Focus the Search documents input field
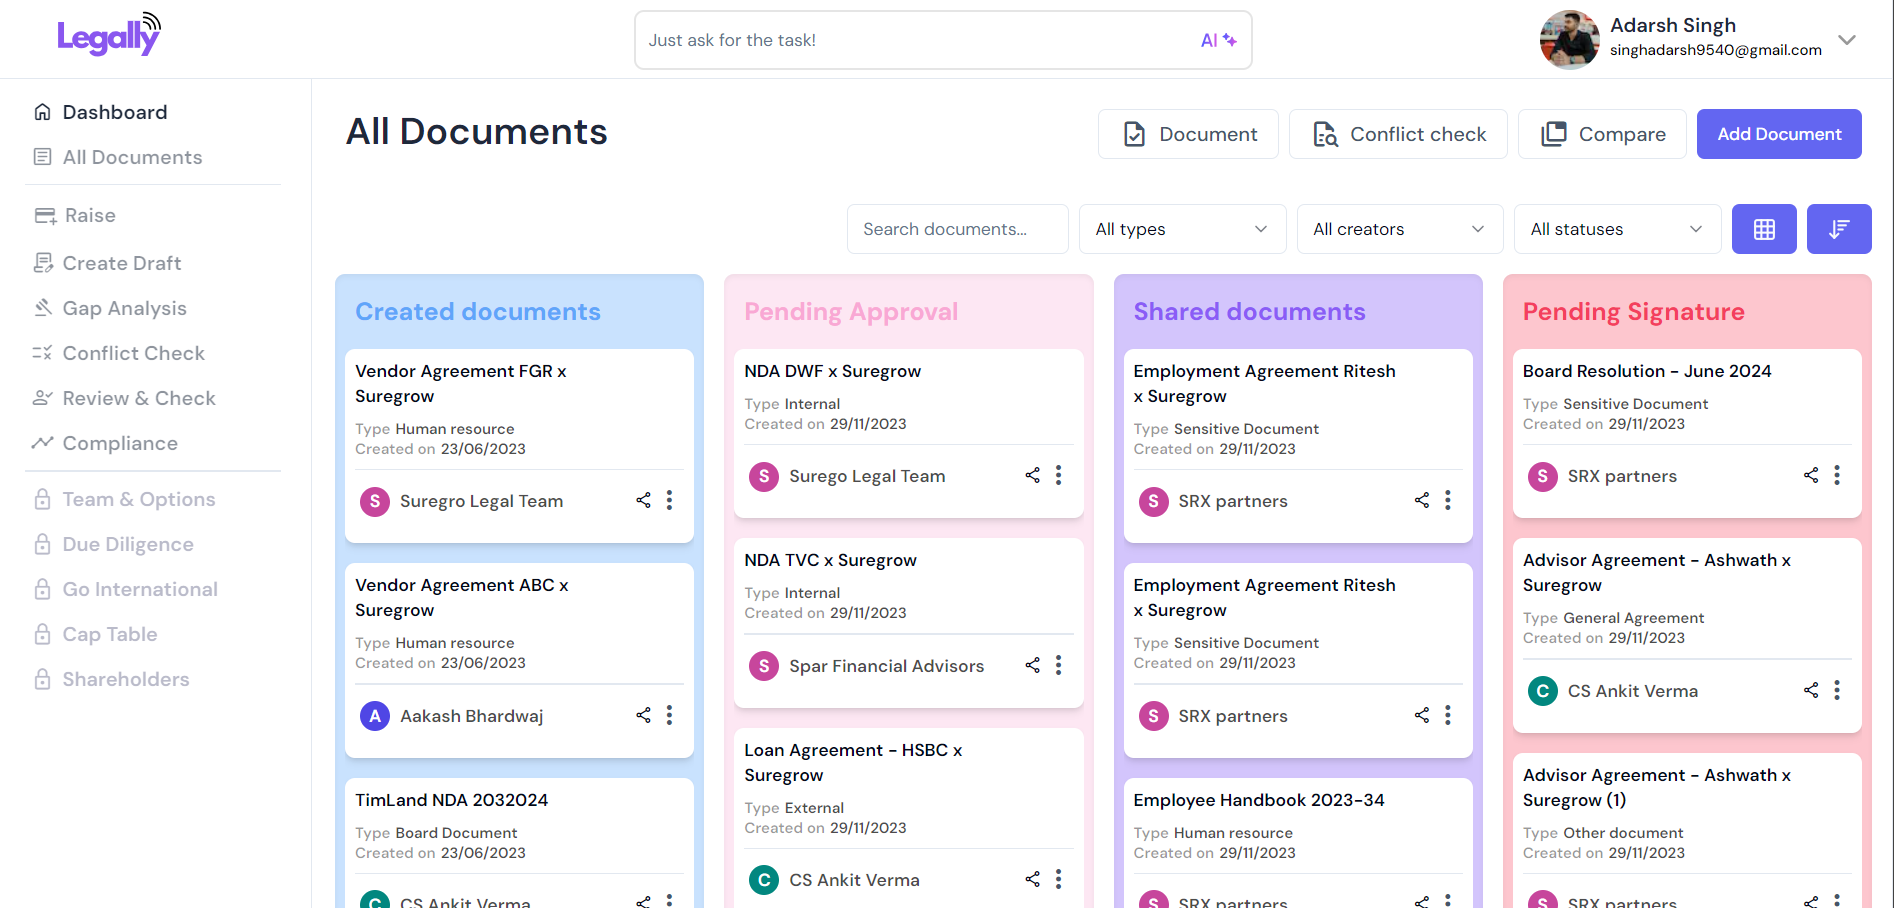The image size is (1894, 908). click(x=957, y=229)
